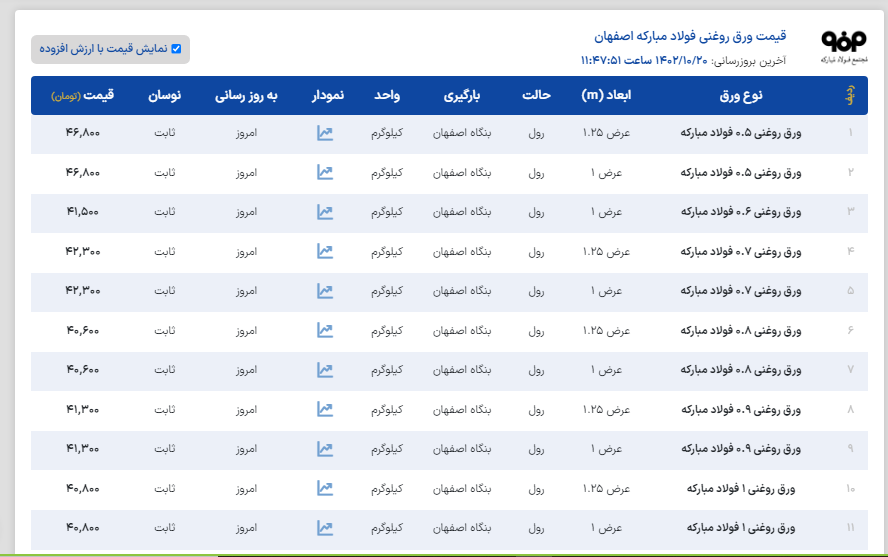Click the 46,800 price in row 1
Image resolution: width=888 pixels, height=557 pixels.
point(84,133)
